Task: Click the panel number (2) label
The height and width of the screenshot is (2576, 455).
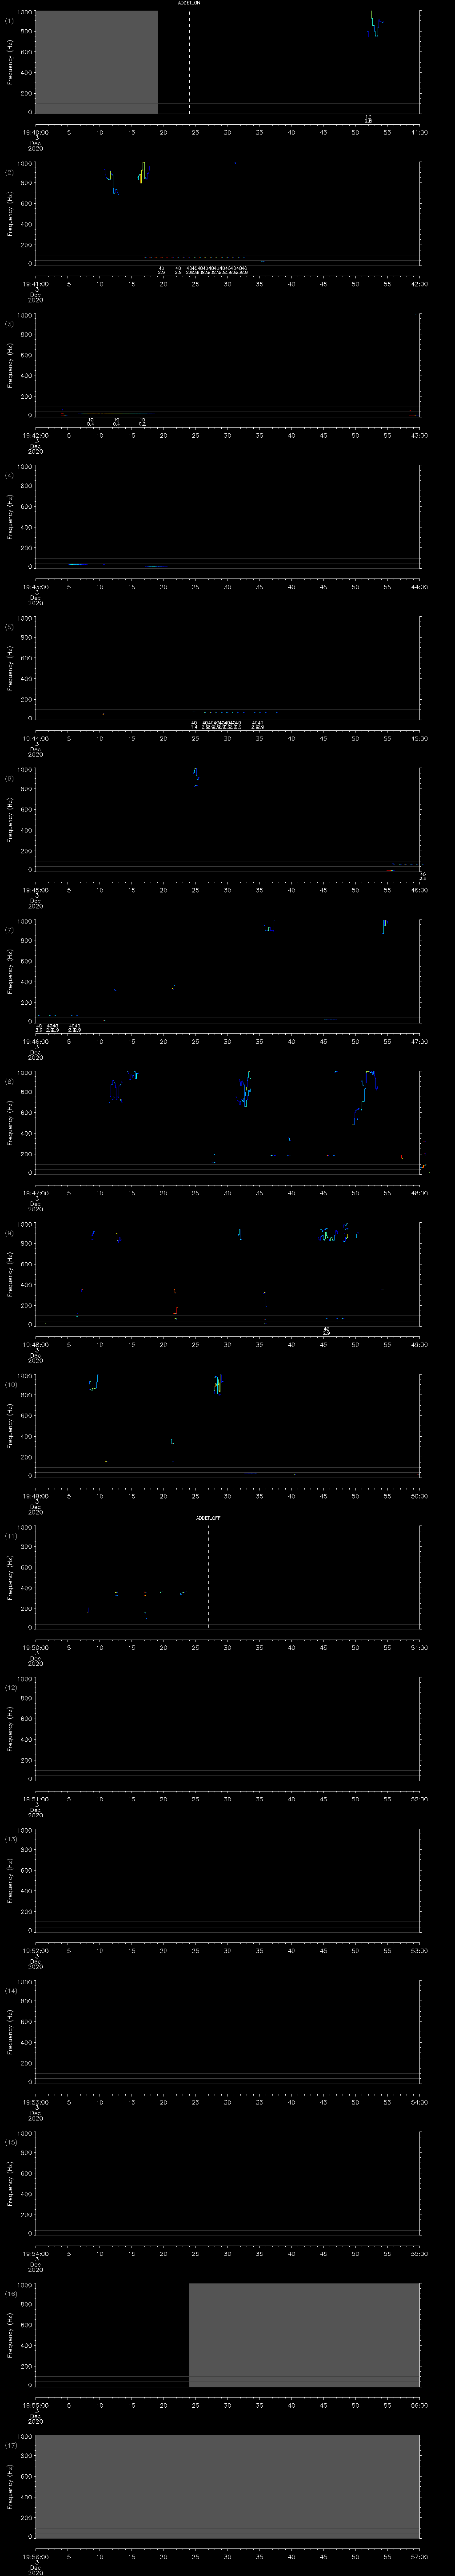Action: tap(9, 172)
